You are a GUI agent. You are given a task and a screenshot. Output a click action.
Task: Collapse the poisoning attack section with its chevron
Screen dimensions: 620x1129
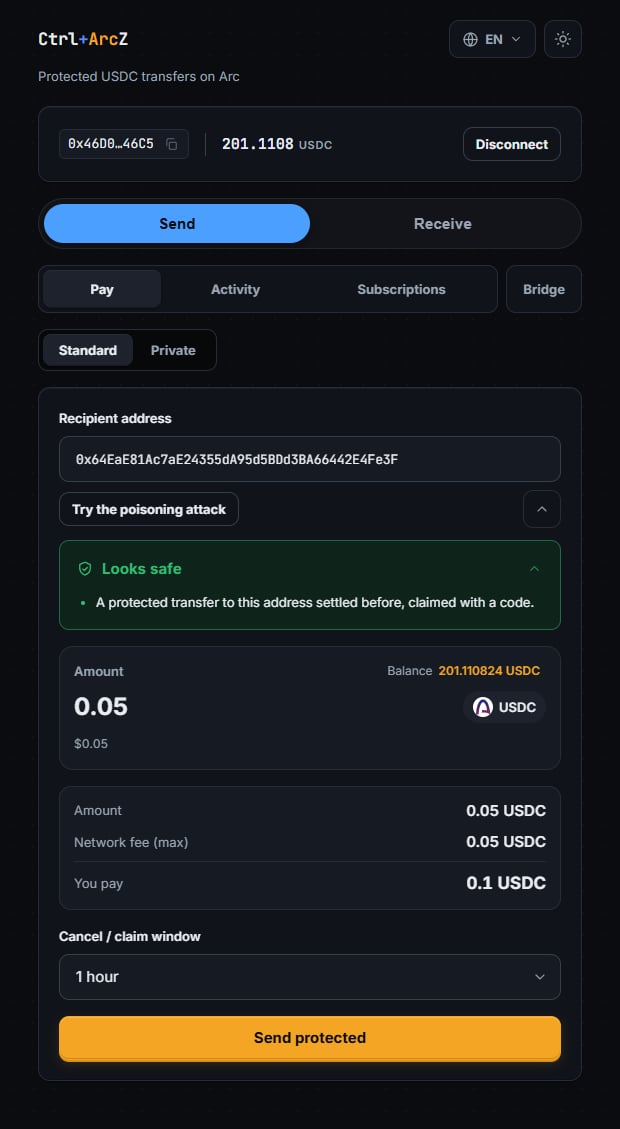click(542, 509)
